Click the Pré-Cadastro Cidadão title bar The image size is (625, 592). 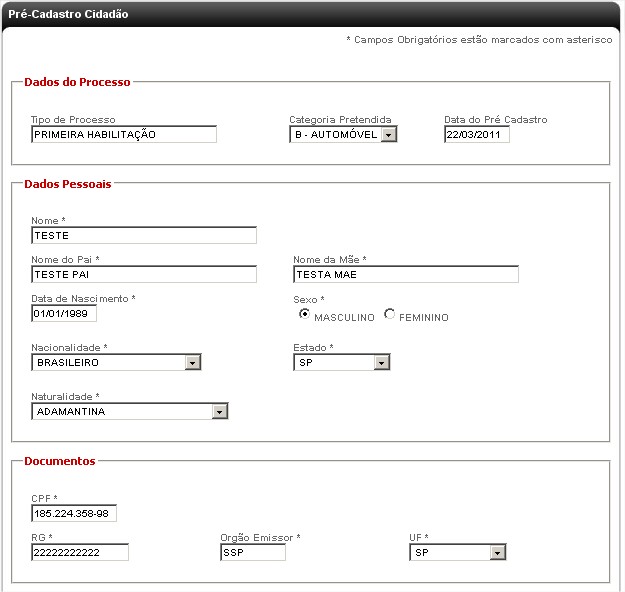coord(68,15)
